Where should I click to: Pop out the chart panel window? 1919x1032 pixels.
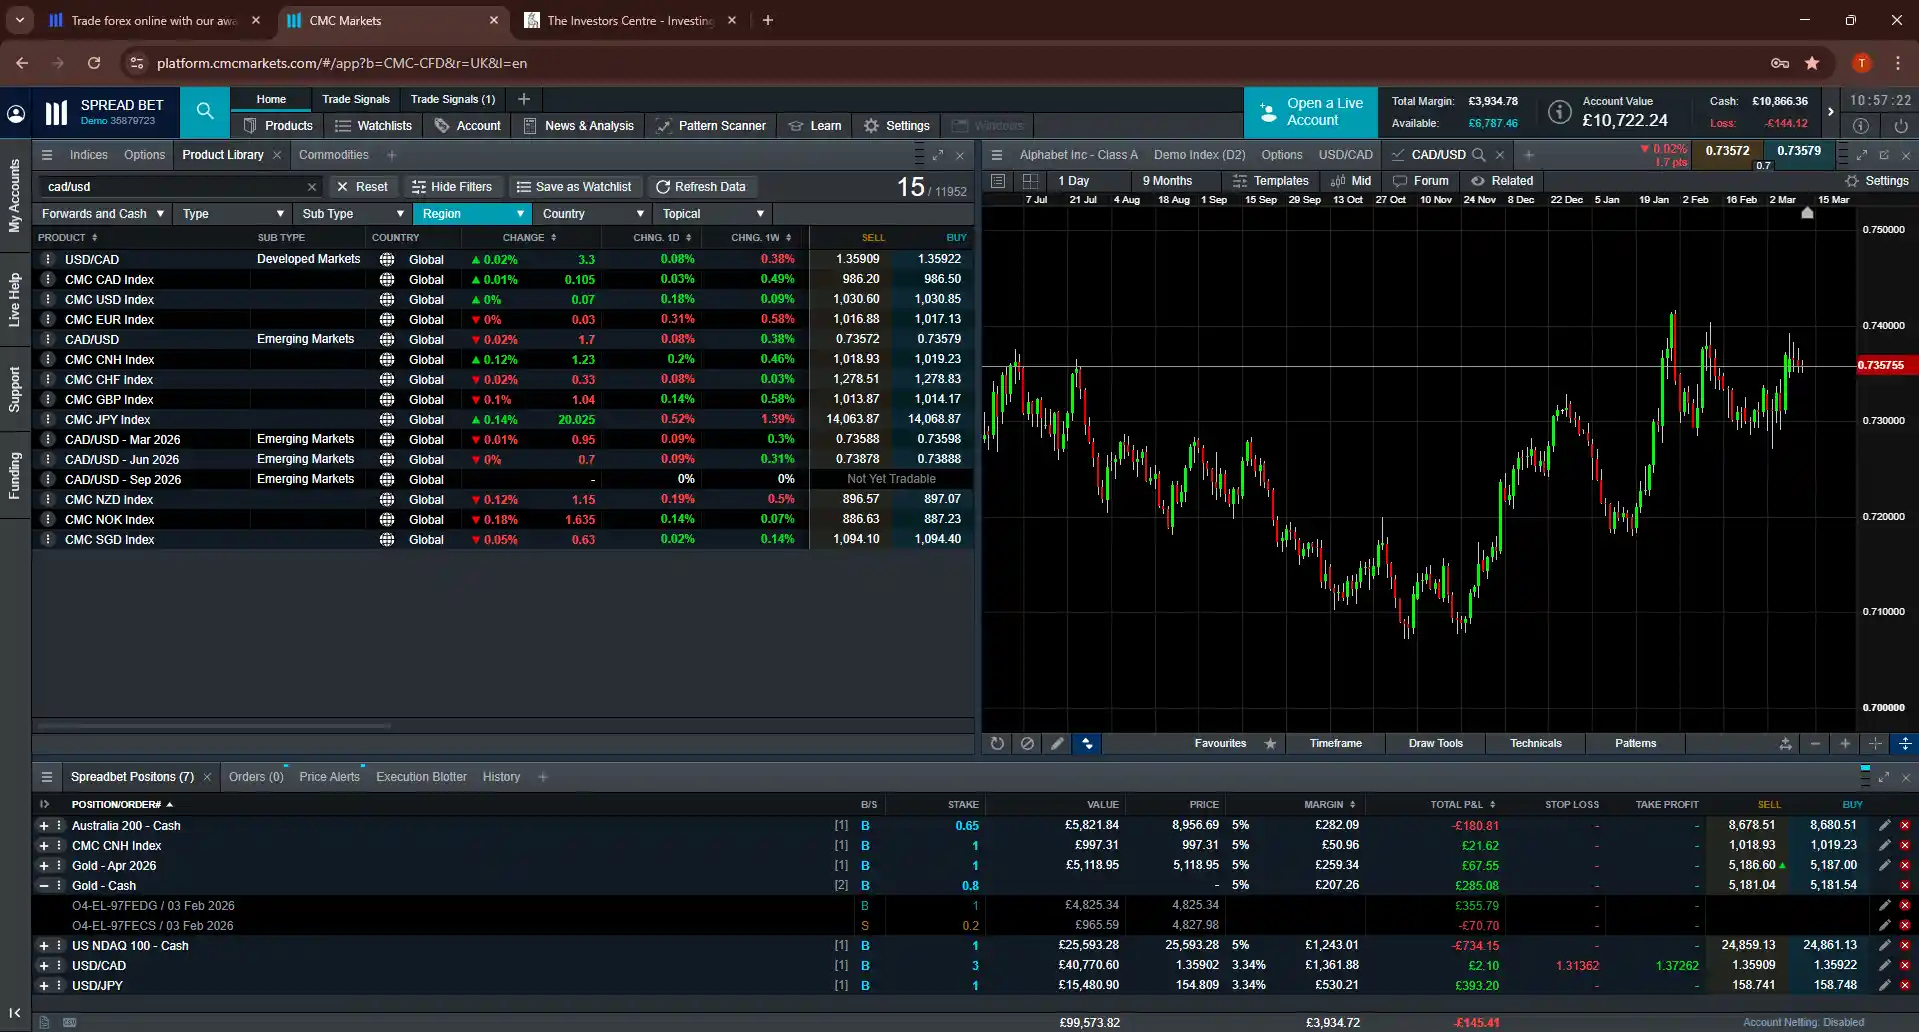coord(1884,155)
